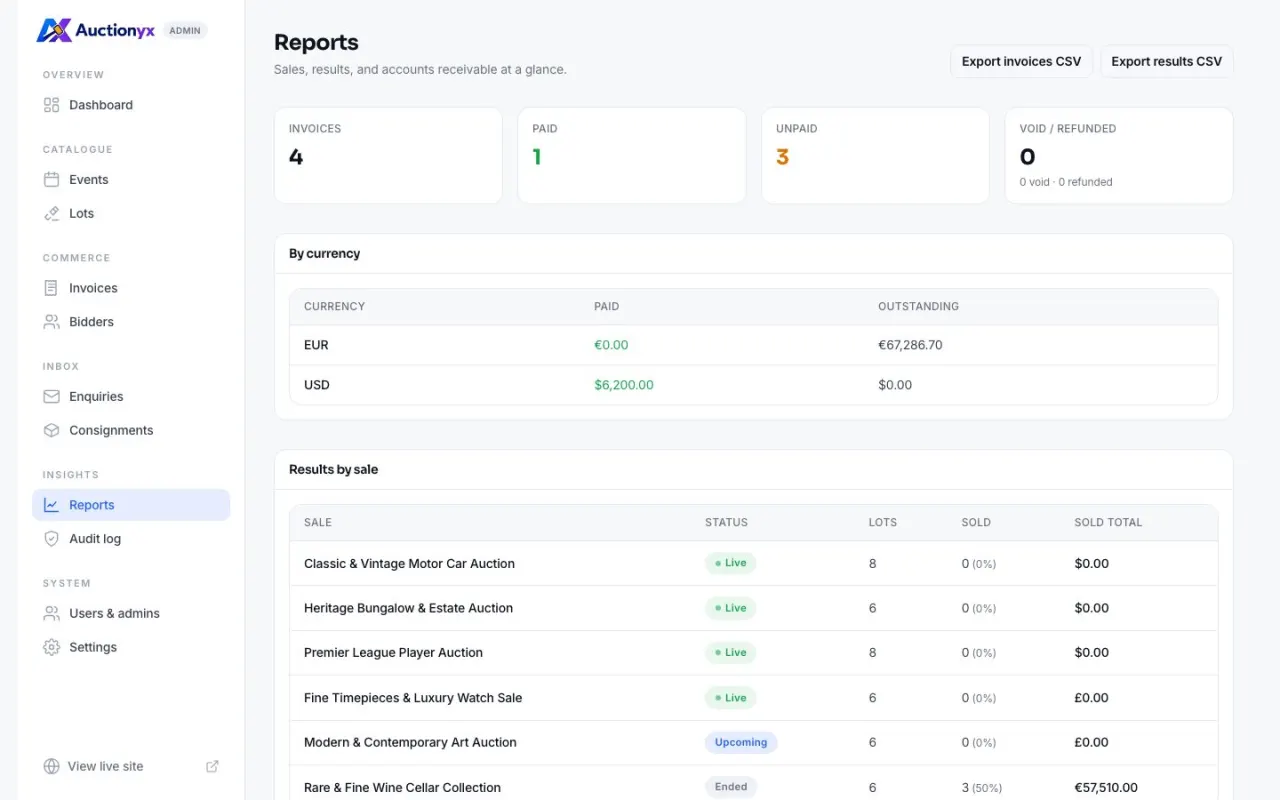Open the Bidders list
The width and height of the screenshot is (1280, 800).
131,322
